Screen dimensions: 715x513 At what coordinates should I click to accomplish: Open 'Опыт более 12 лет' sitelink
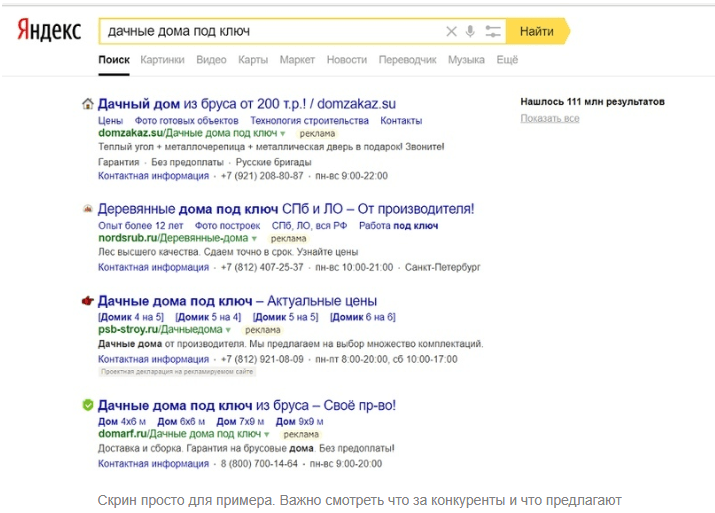(140, 226)
